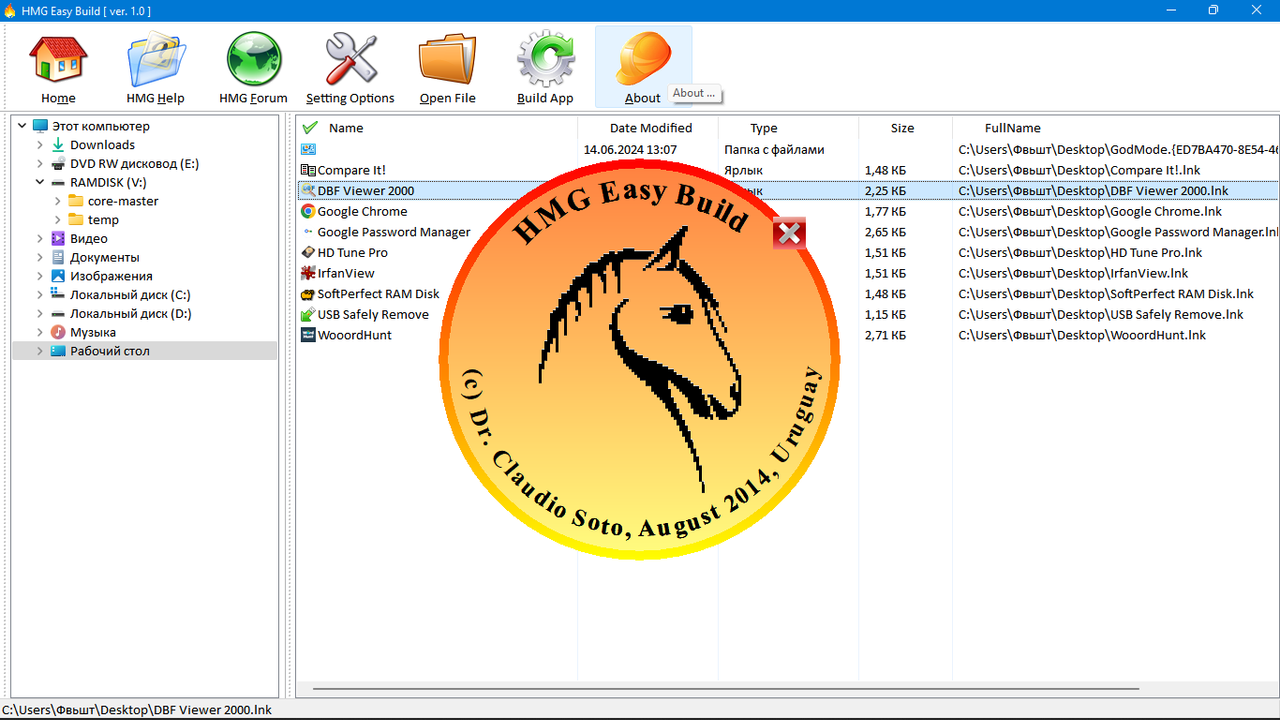Image resolution: width=1280 pixels, height=720 pixels.
Task: Expand DVD RW дисковод (E:) node
Action: [40, 163]
